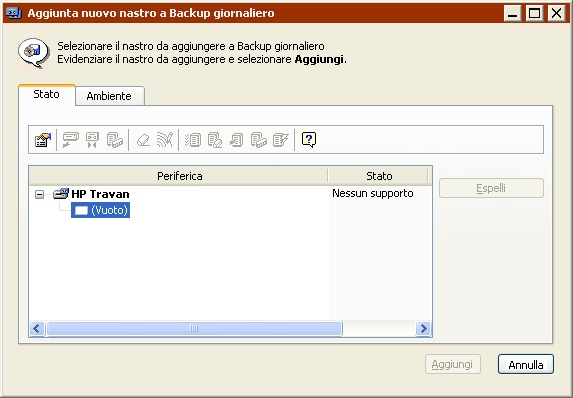Click the Annulla button
573x398 pixels.
pyautogui.click(x=525, y=364)
